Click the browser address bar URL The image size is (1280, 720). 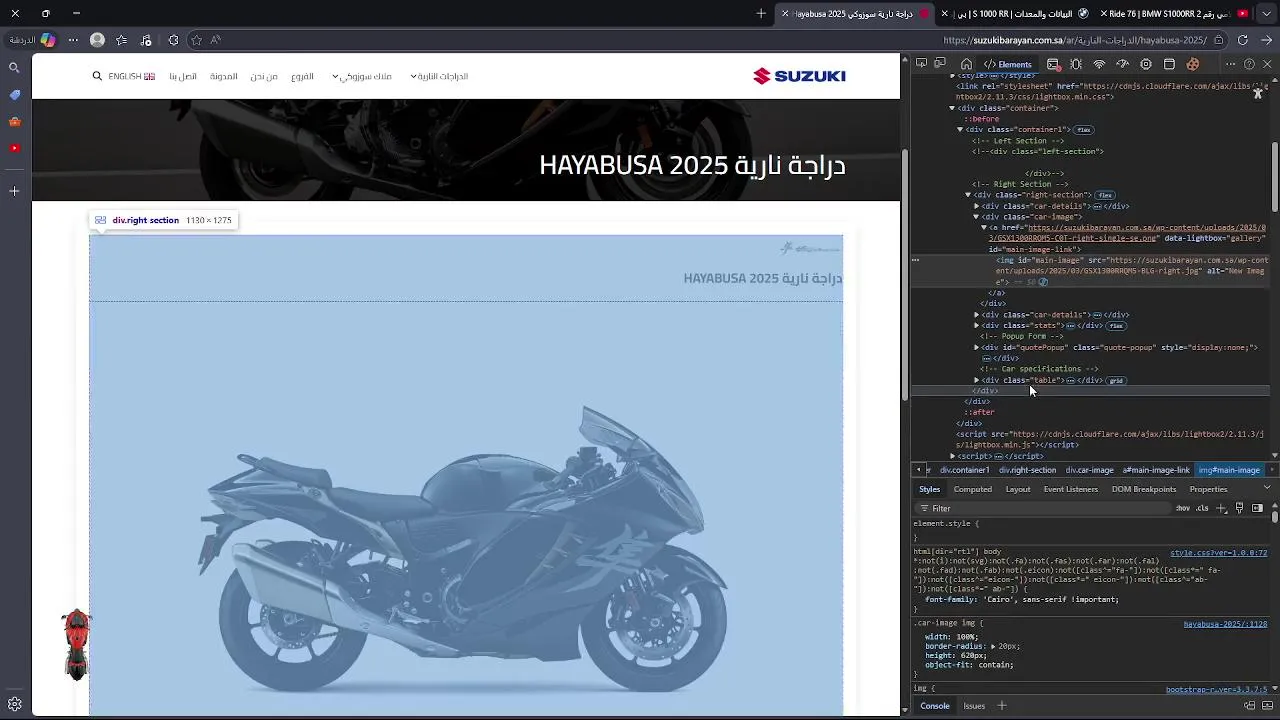tap(1075, 40)
